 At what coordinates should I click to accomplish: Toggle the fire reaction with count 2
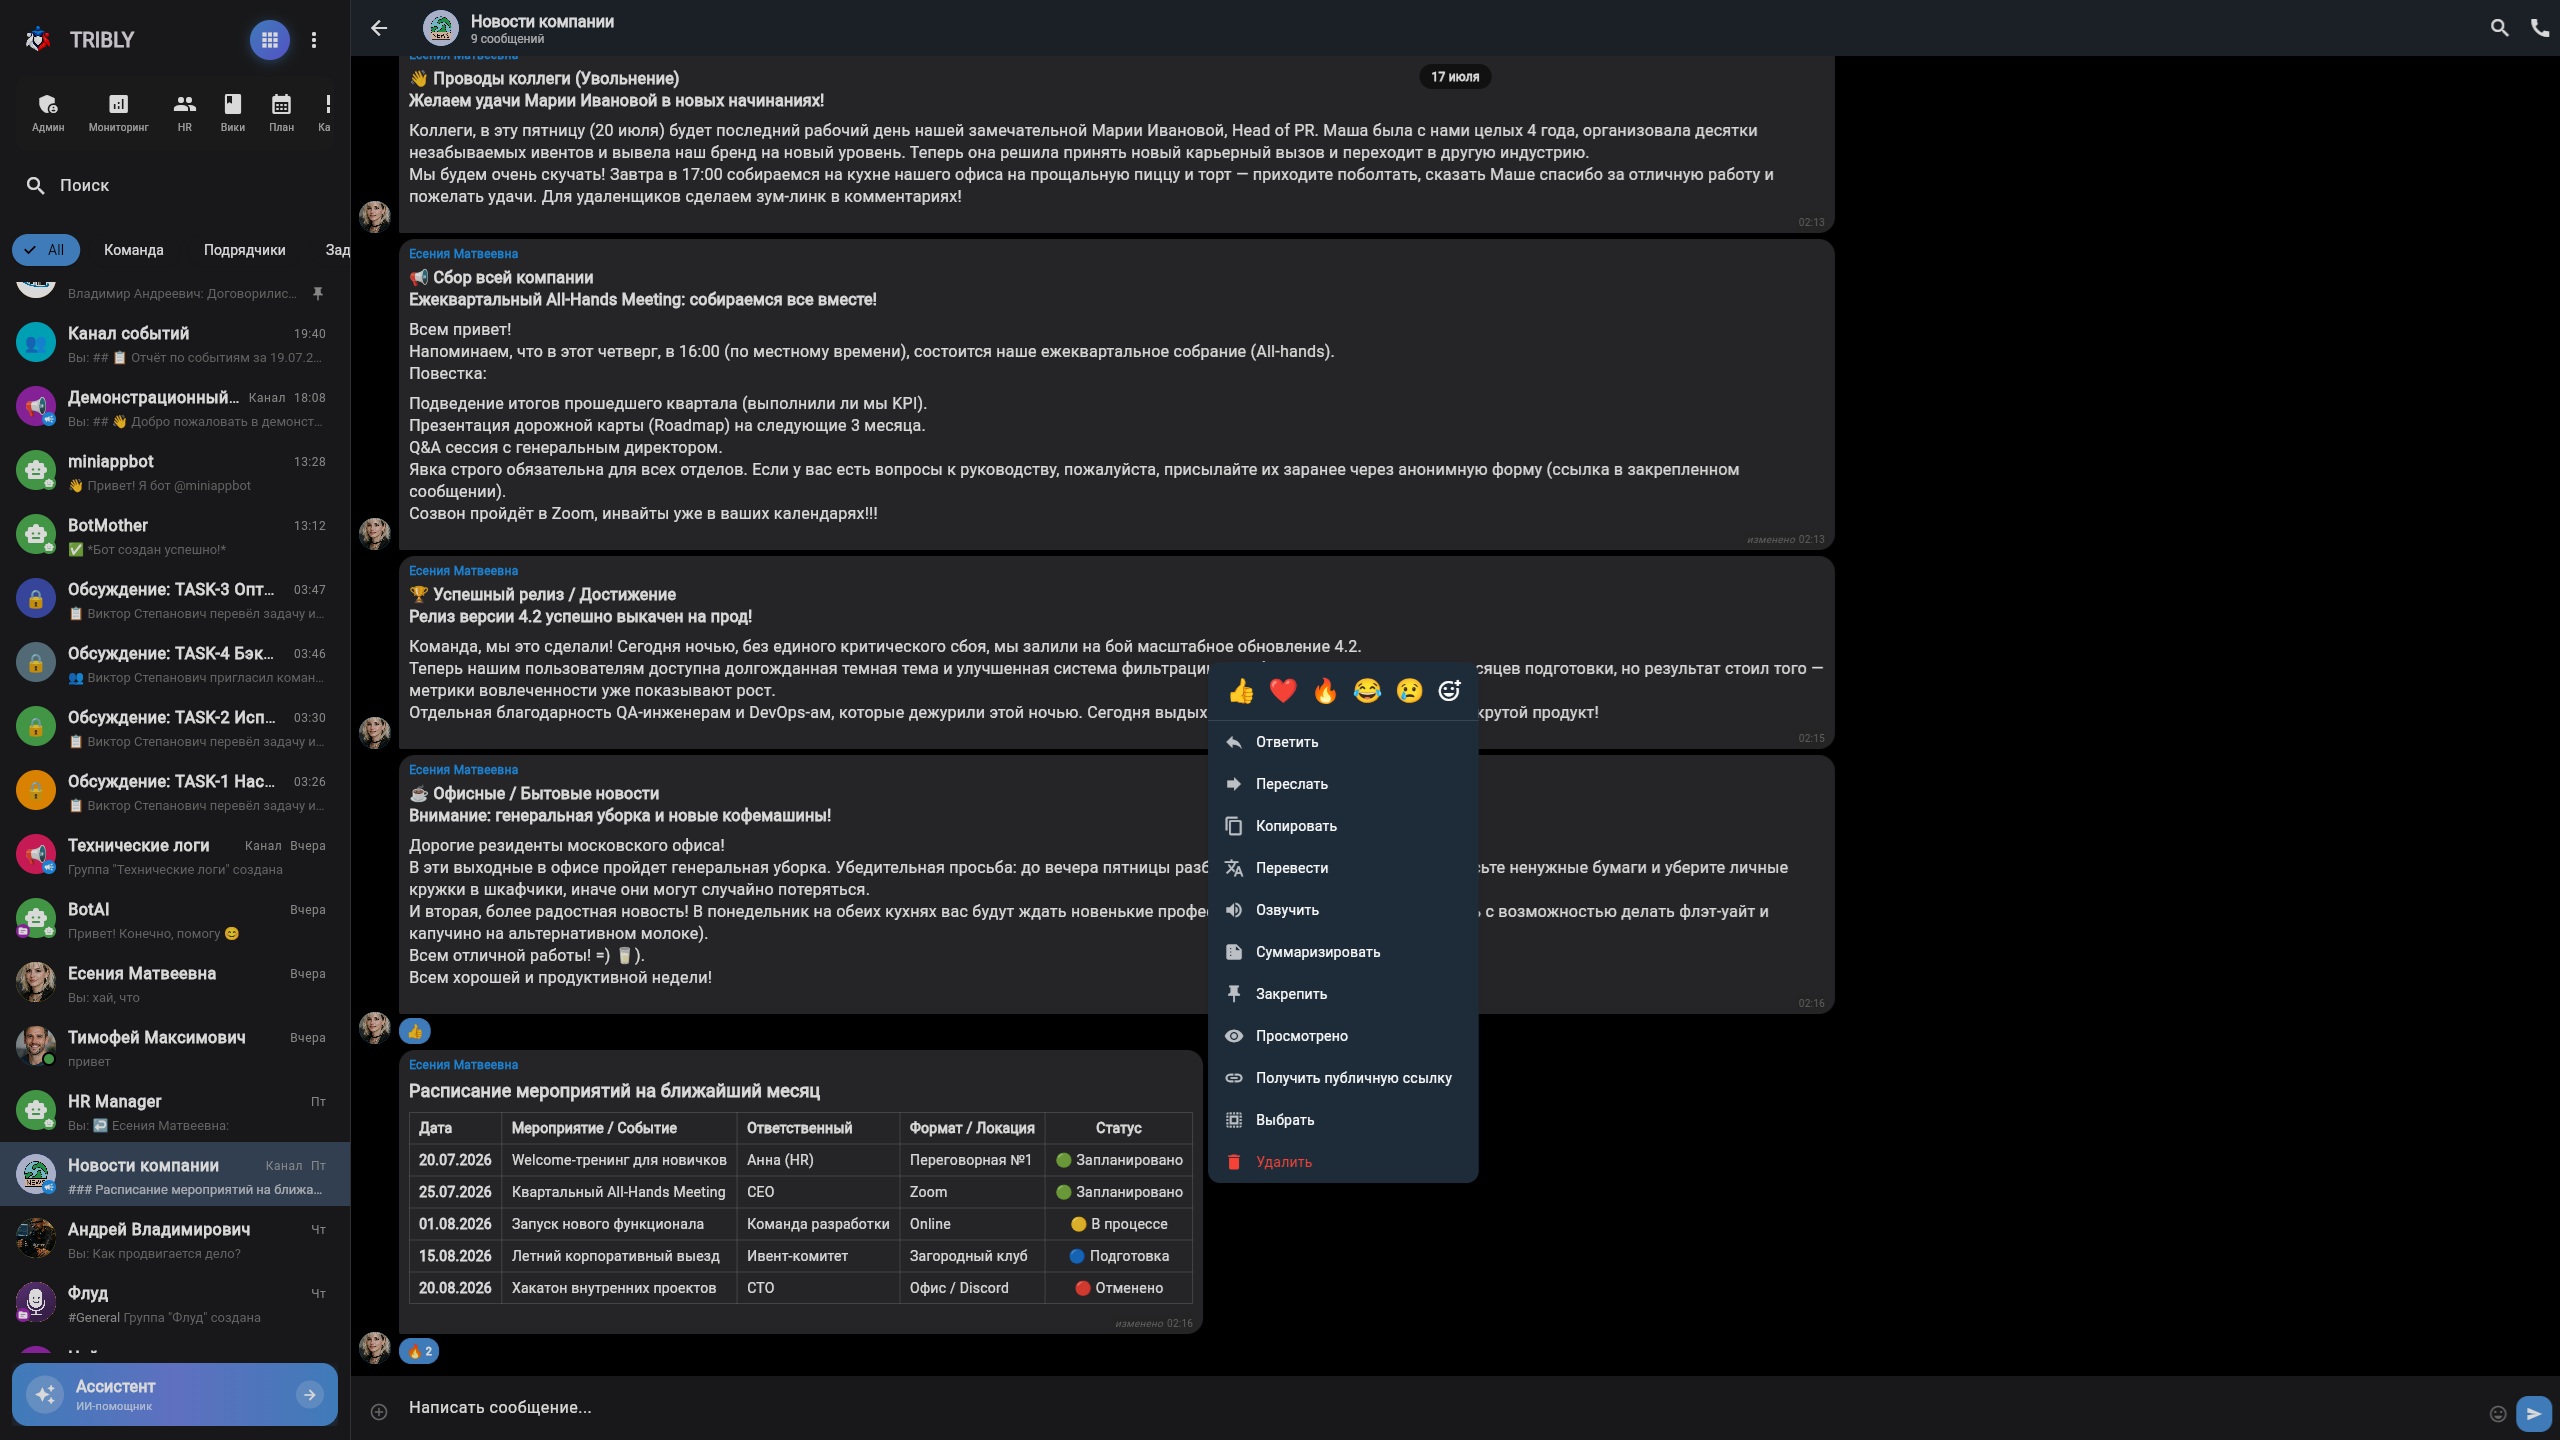420,1351
